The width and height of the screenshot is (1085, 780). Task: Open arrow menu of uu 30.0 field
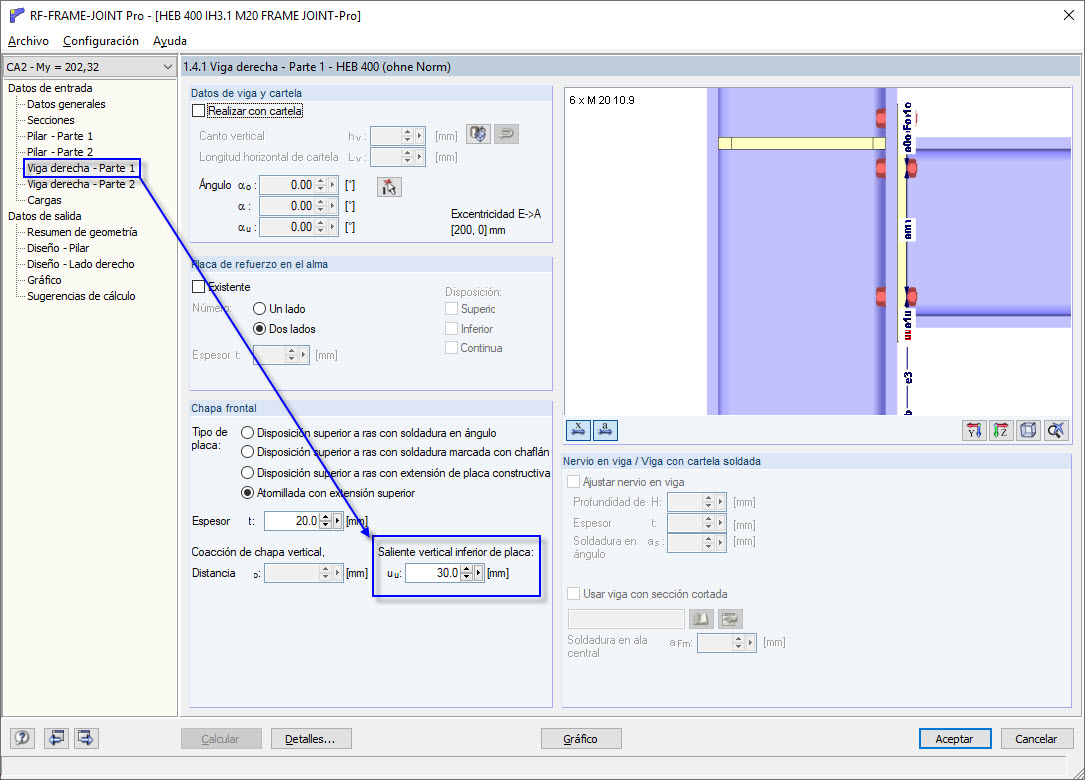coord(478,573)
